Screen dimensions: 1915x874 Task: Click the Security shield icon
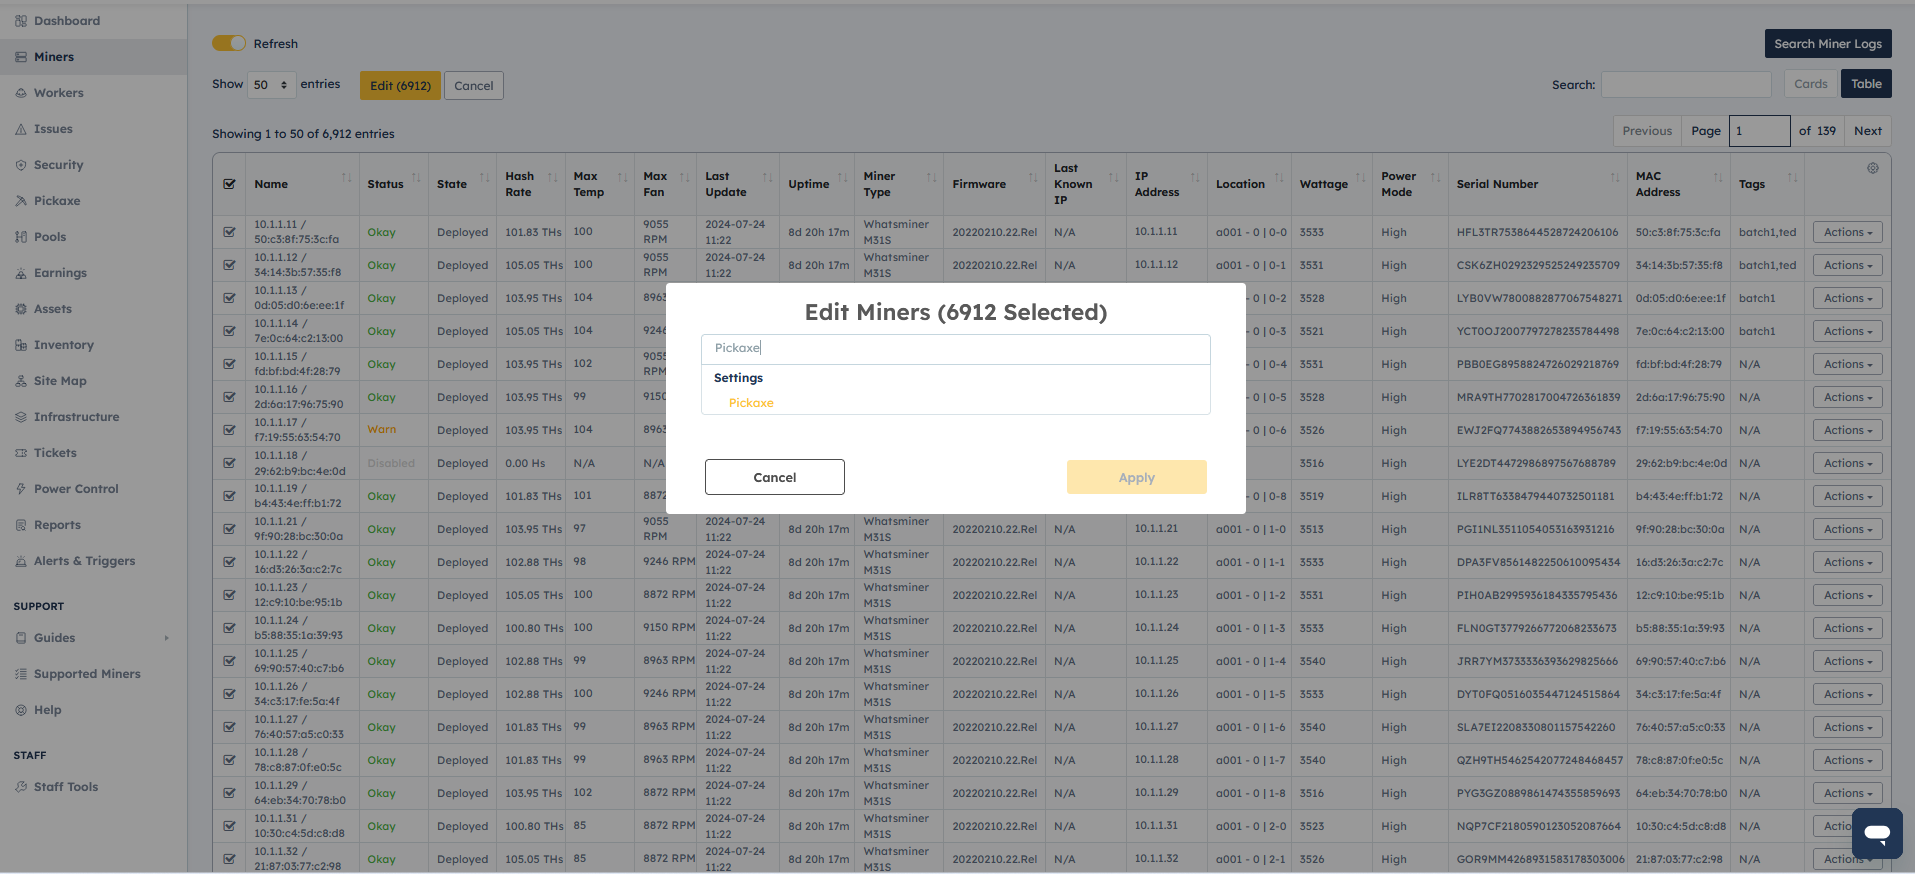pyautogui.click(x=21, y=165)
